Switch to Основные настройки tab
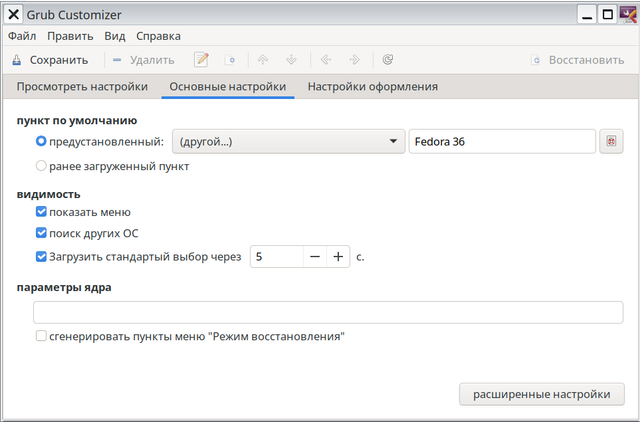 click(228, 87)
